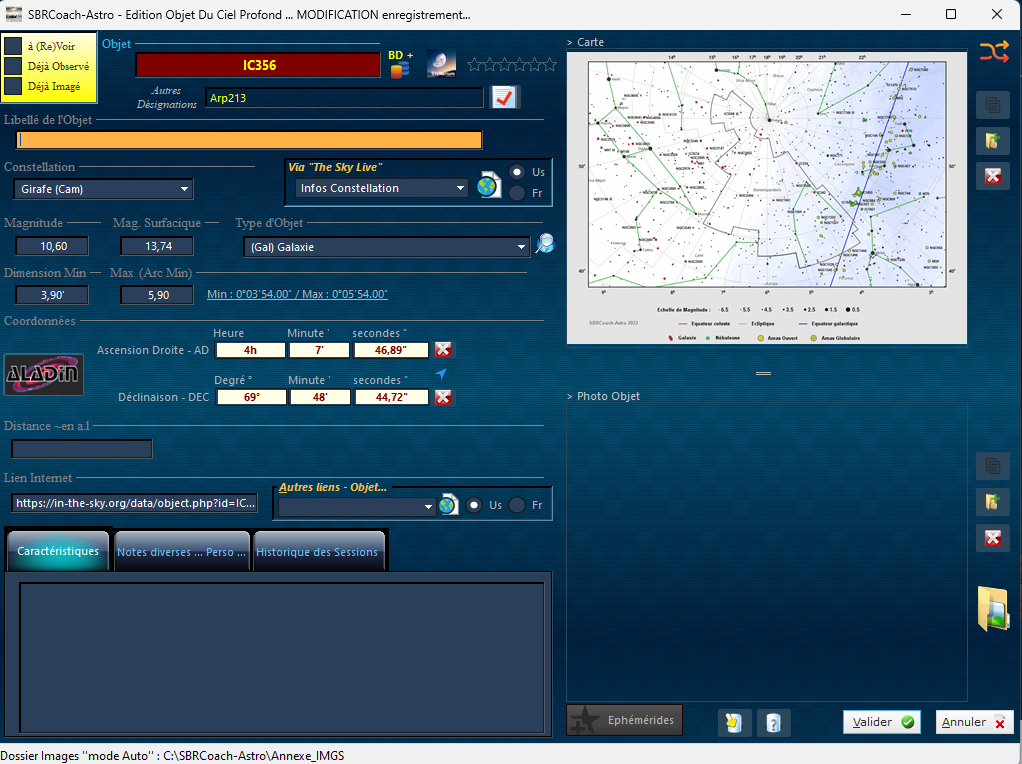Clear the Déclinaison coordinates
Viewport: 1022px width, 764px height.
443,397
